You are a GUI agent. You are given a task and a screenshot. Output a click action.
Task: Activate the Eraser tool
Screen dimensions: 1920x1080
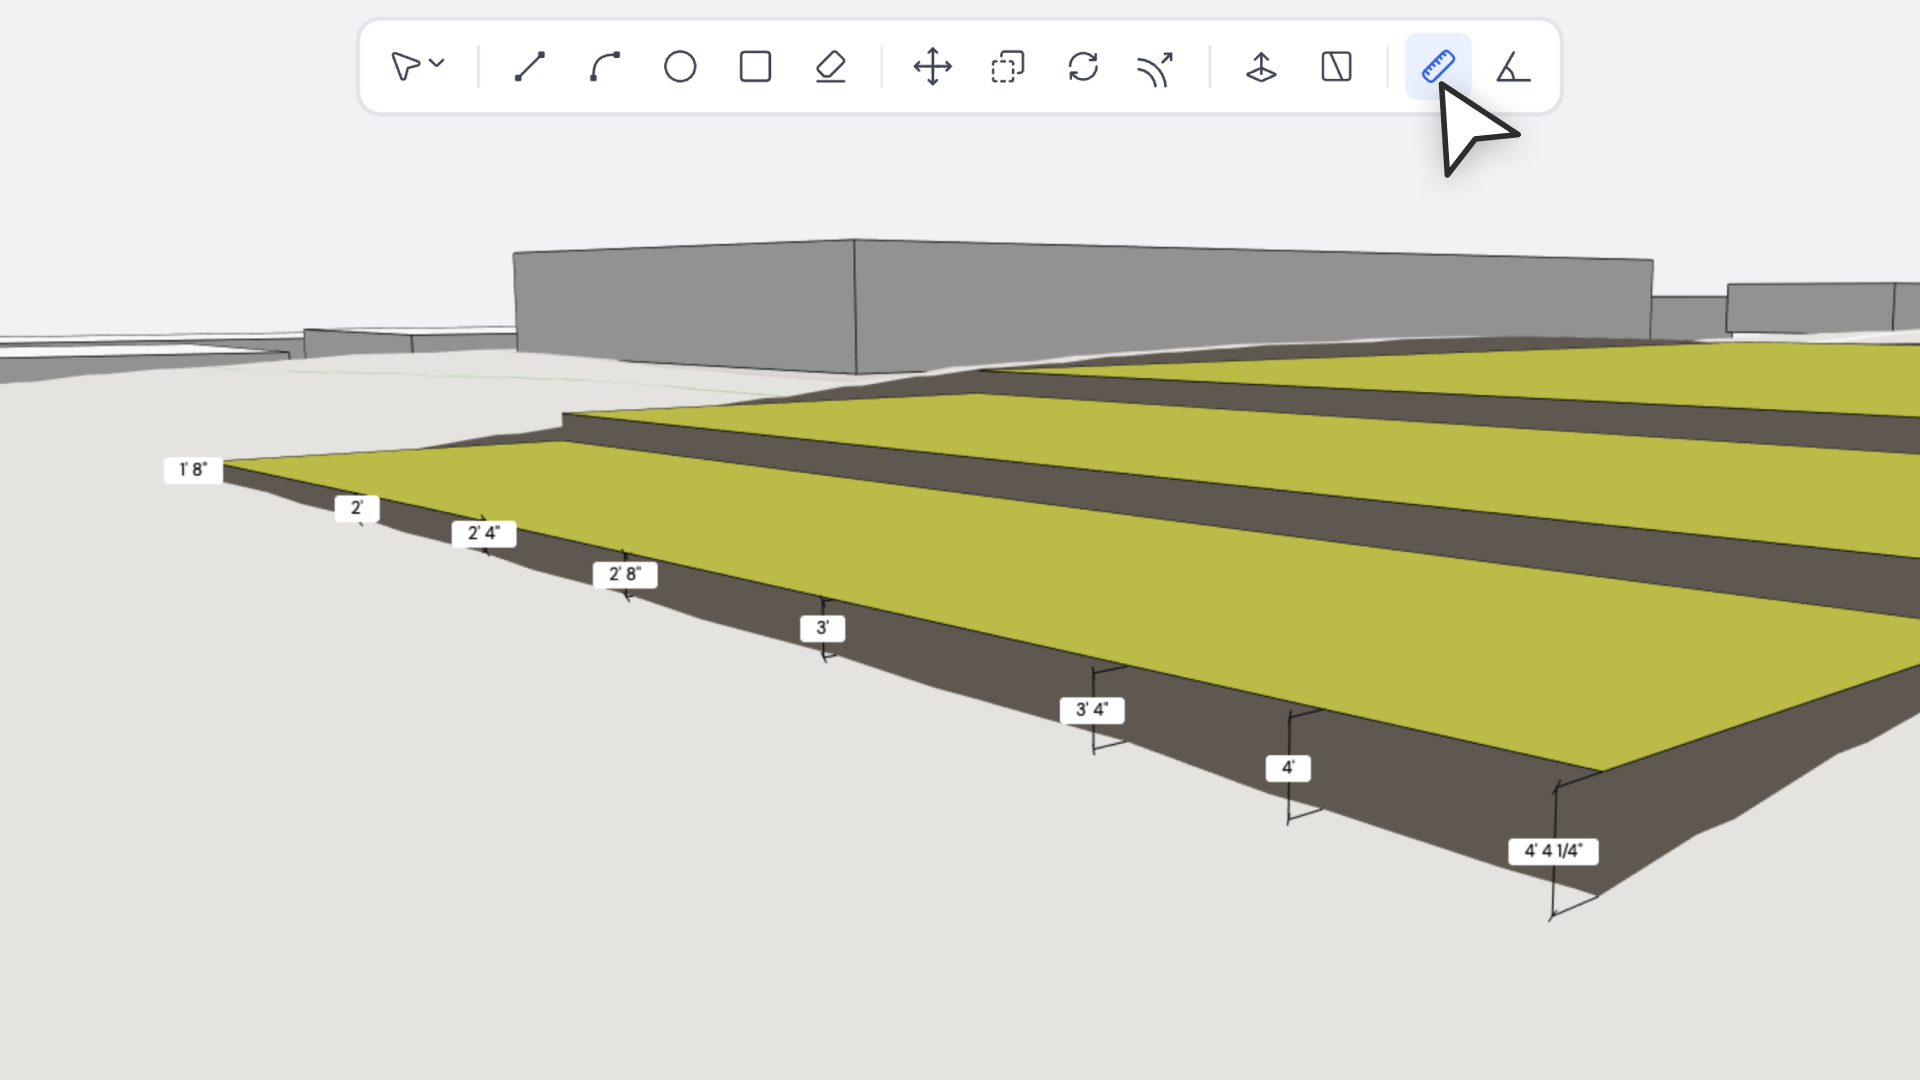[x=830, y=67]
